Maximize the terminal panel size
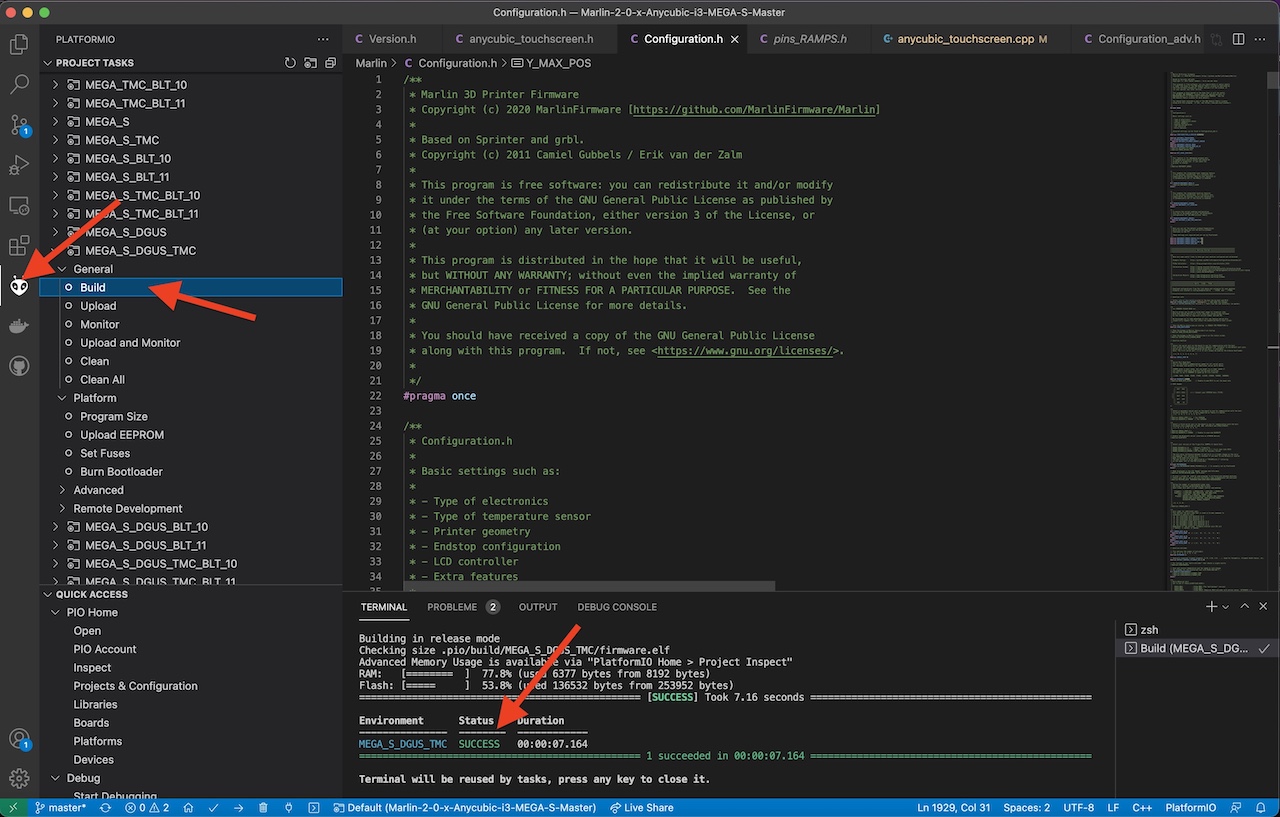Screen dimensions: 1280x817 pos(1245,607)
